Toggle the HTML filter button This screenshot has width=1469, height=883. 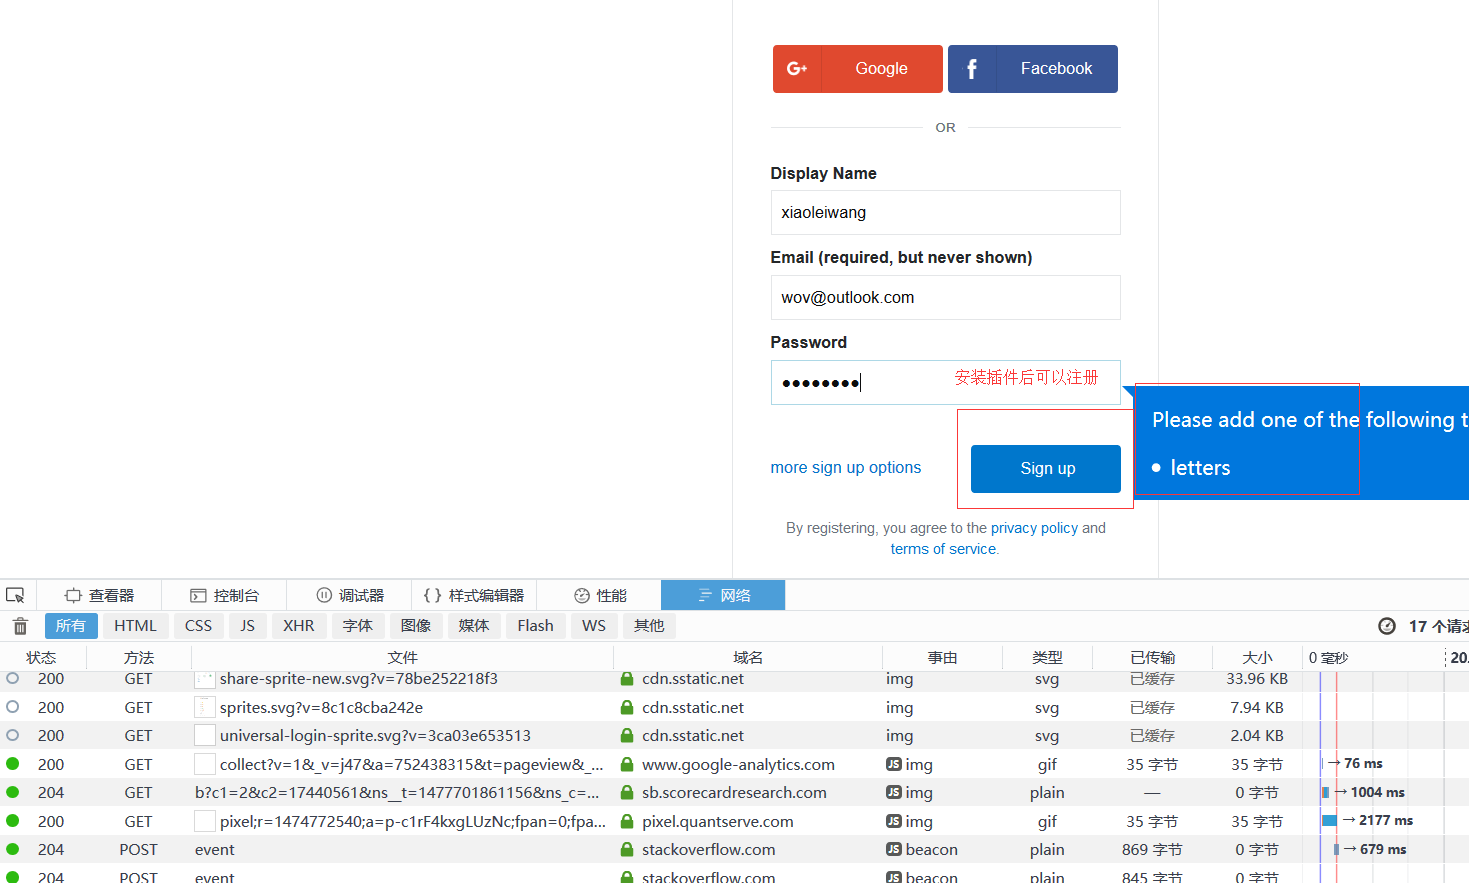(135, 626)
